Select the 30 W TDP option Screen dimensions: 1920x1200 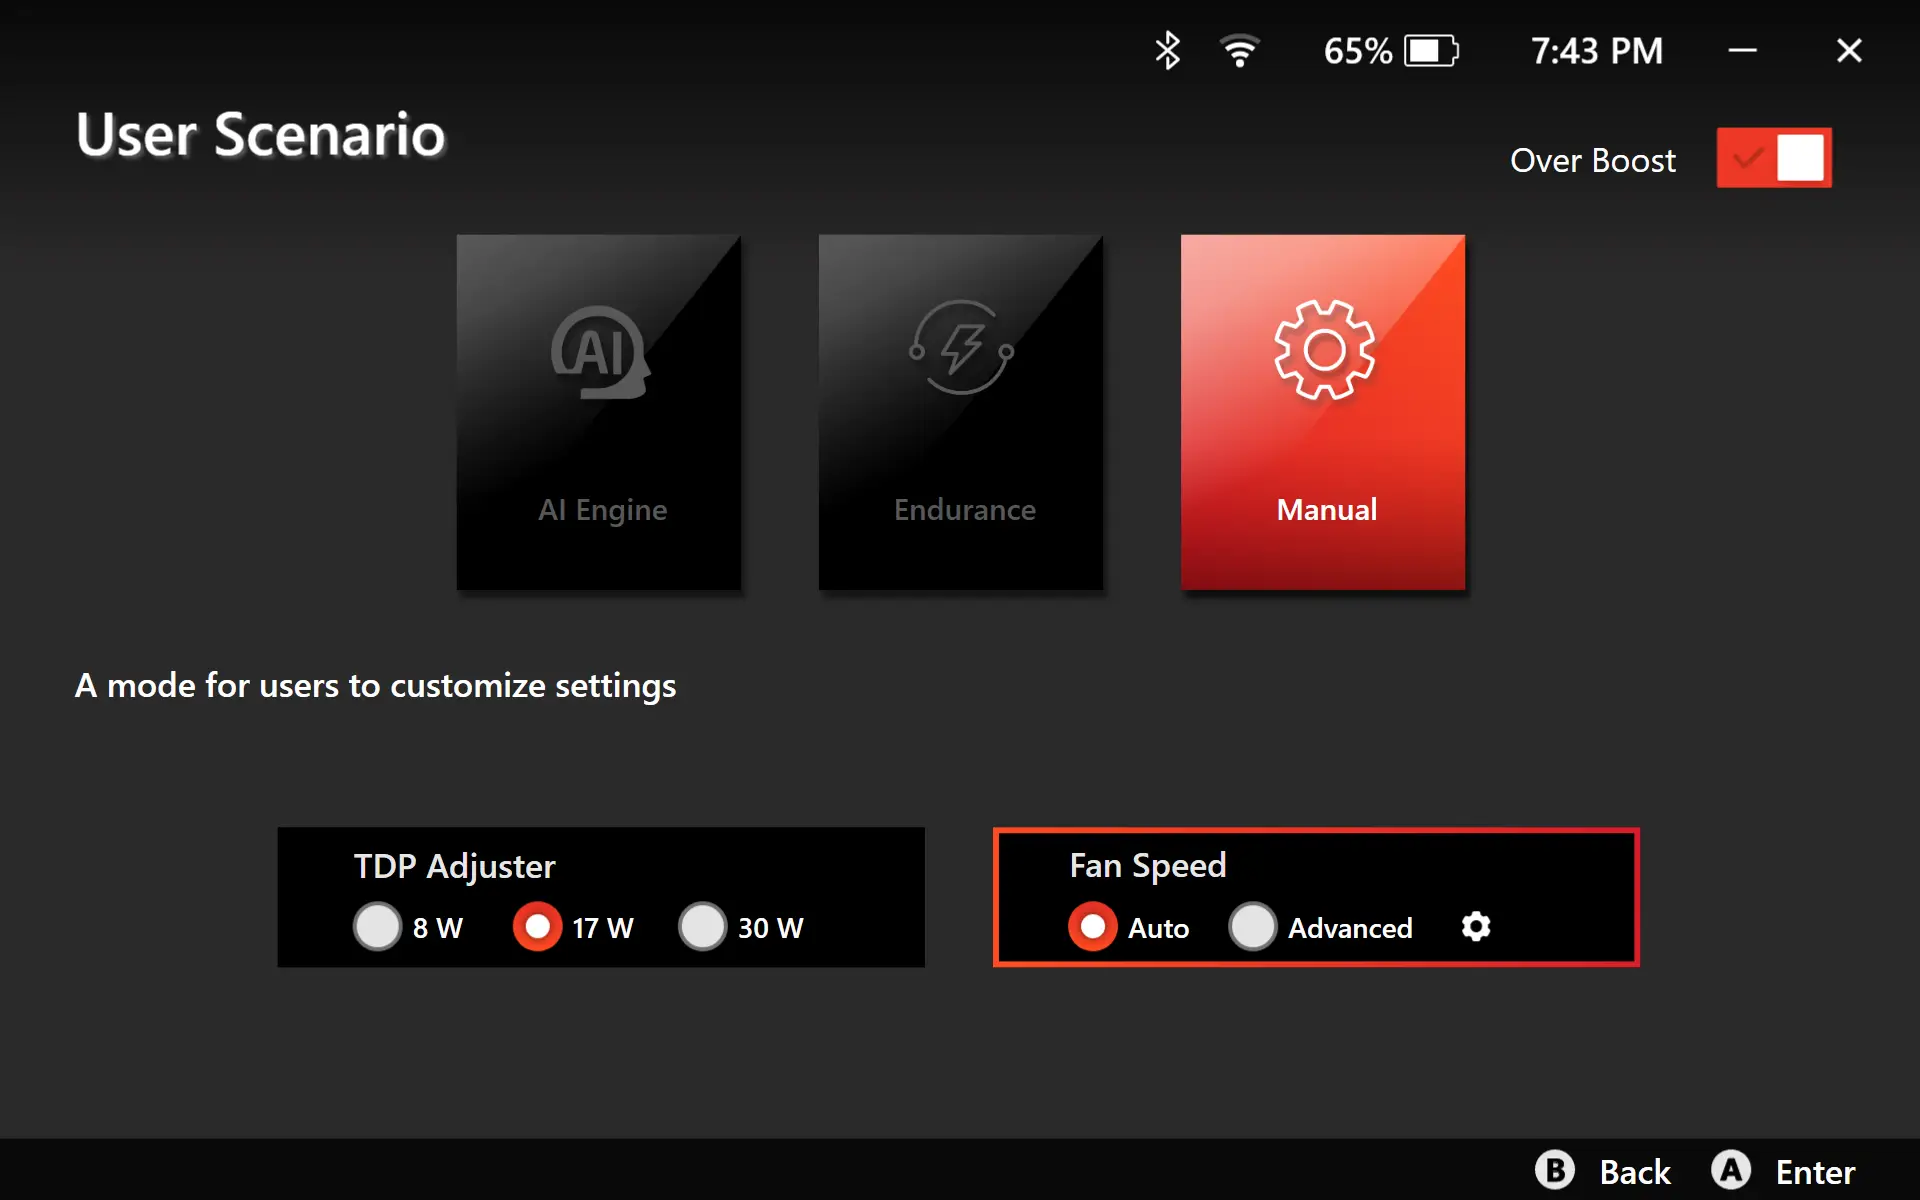pos(703,927)
